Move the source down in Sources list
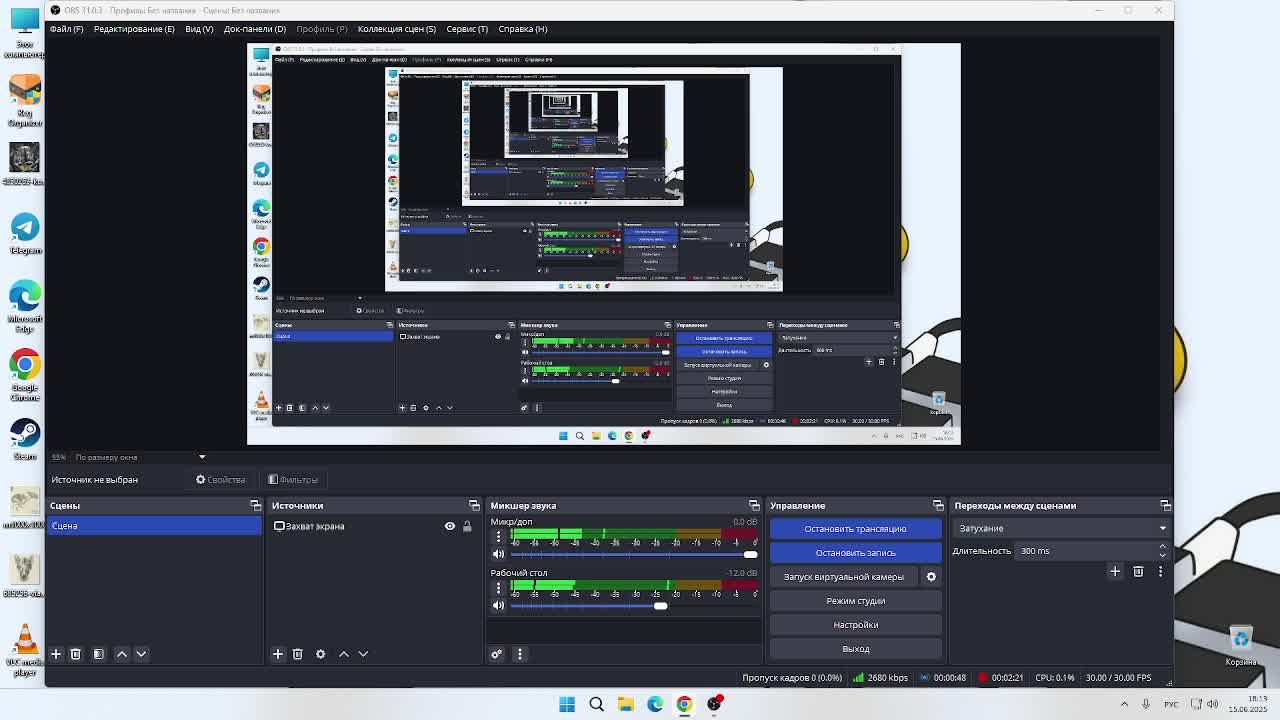Image resolution: width=1280 pixels, height=720 pixels. tap(363, 654)
